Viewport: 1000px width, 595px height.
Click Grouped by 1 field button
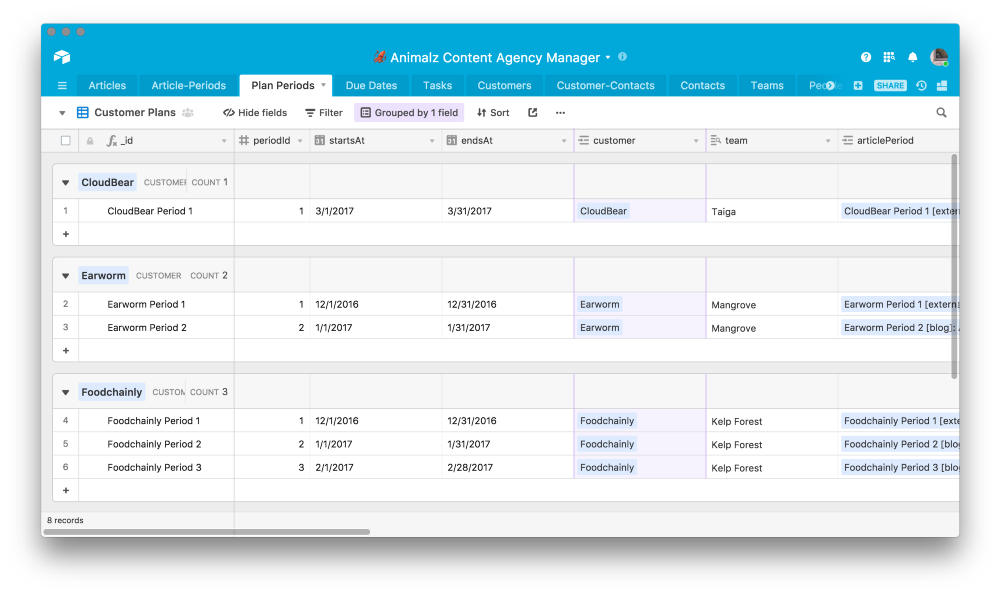[x=409, y=112]
